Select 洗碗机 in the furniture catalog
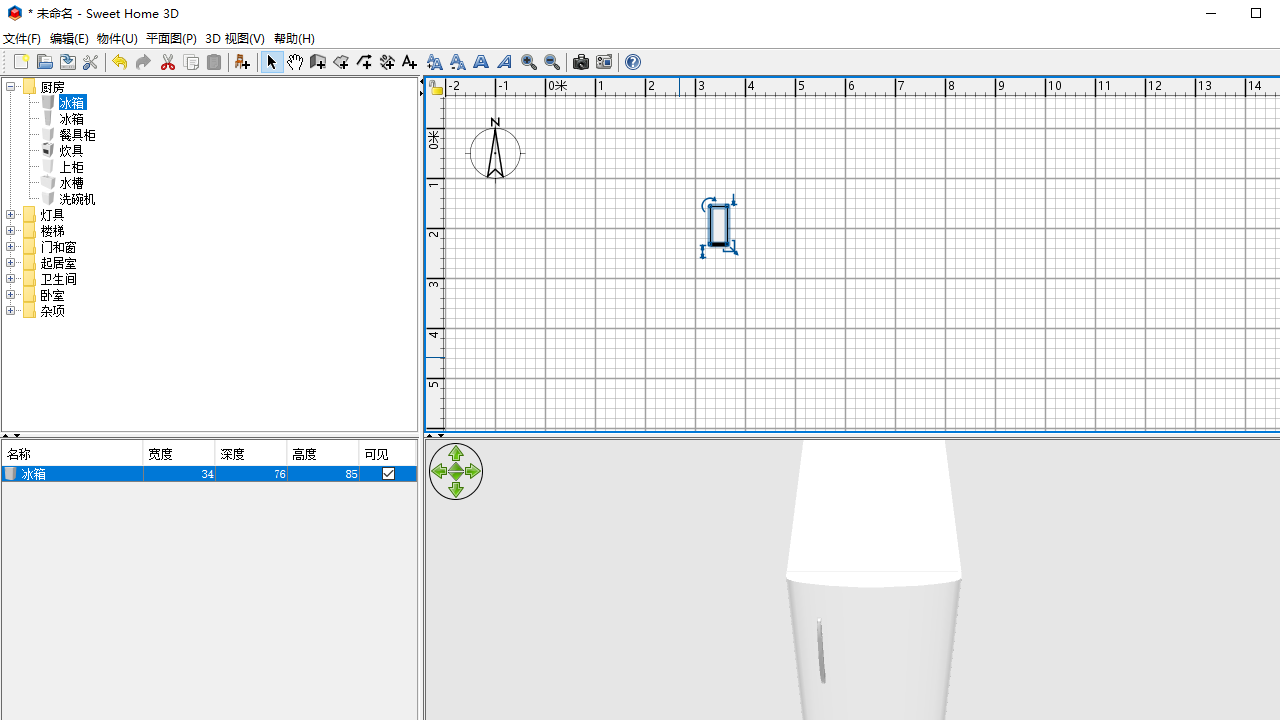 (77, 199)
